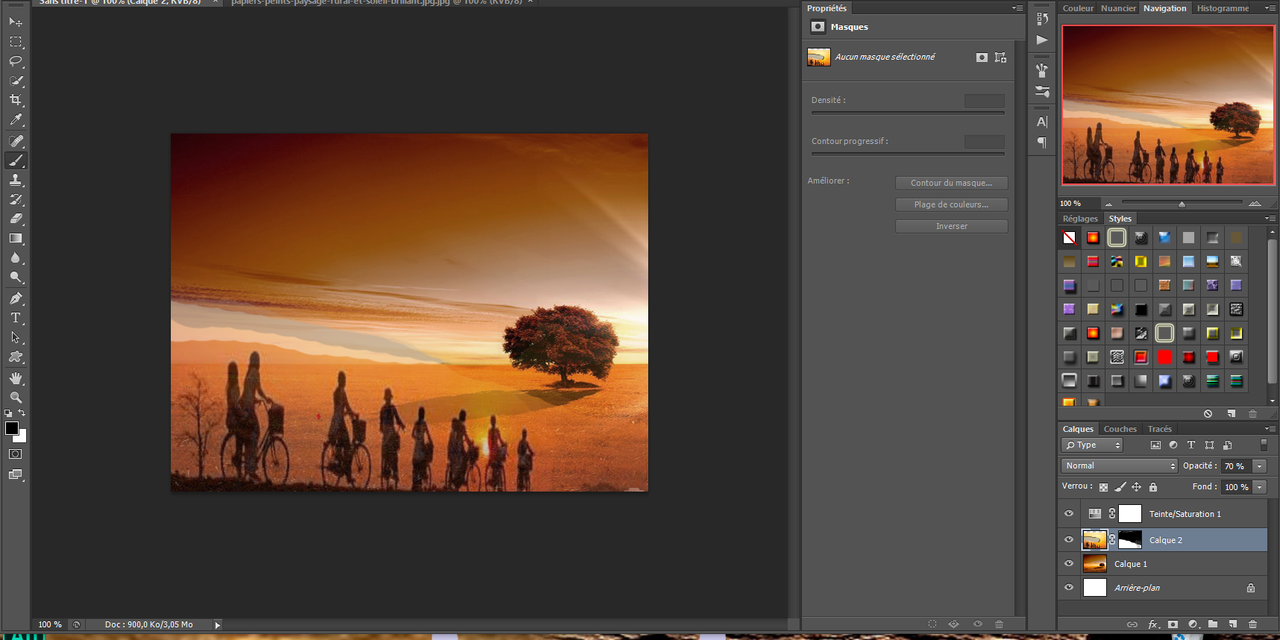The width and height of the screenshot is (1280, 640).
Task: Switch to the Réglages tab
Action: (x=1080, y=218)
